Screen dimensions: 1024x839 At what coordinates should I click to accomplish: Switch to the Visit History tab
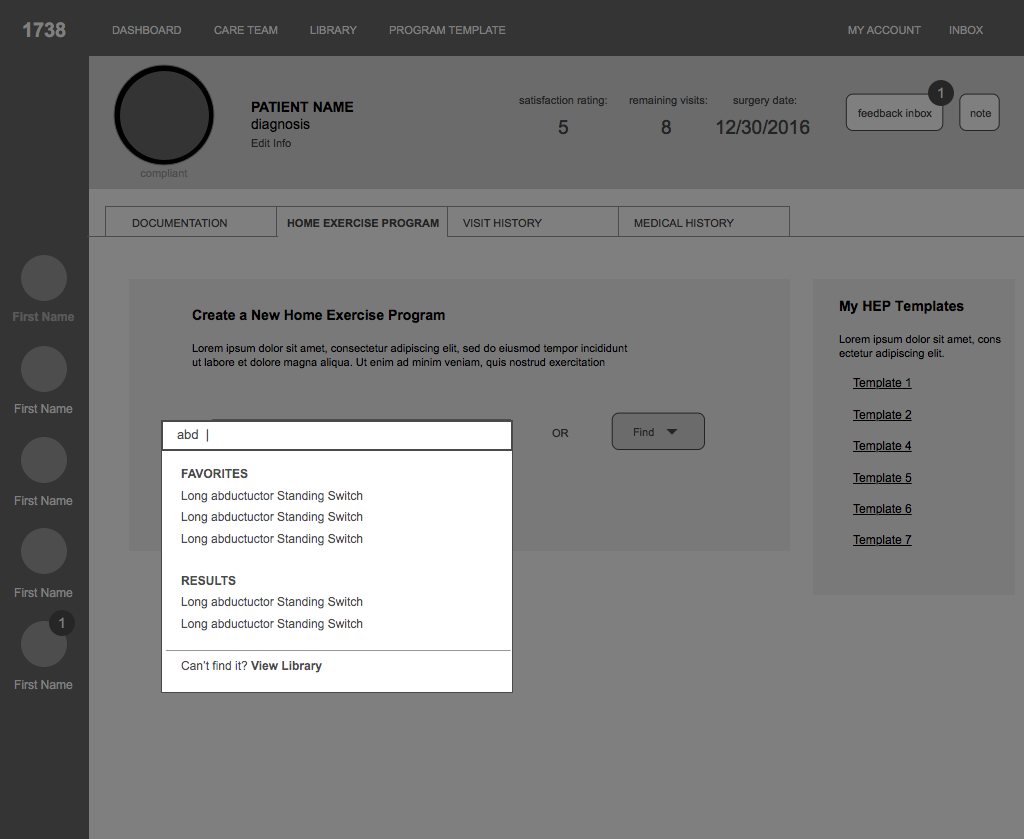point(533,223)
